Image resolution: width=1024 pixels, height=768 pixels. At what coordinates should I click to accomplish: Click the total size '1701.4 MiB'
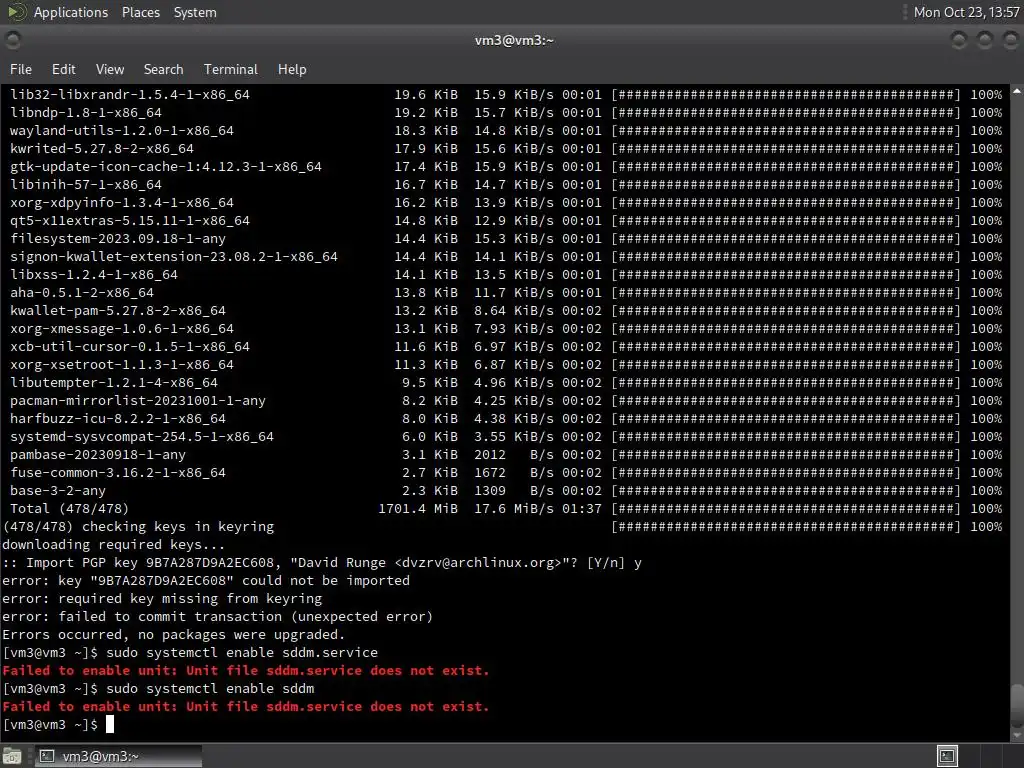point(418,509)
